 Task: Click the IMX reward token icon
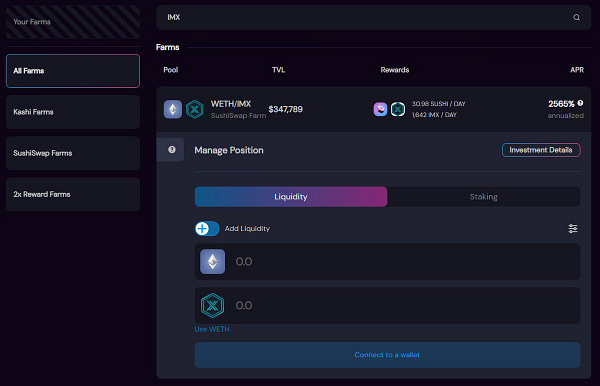[398, 109]
